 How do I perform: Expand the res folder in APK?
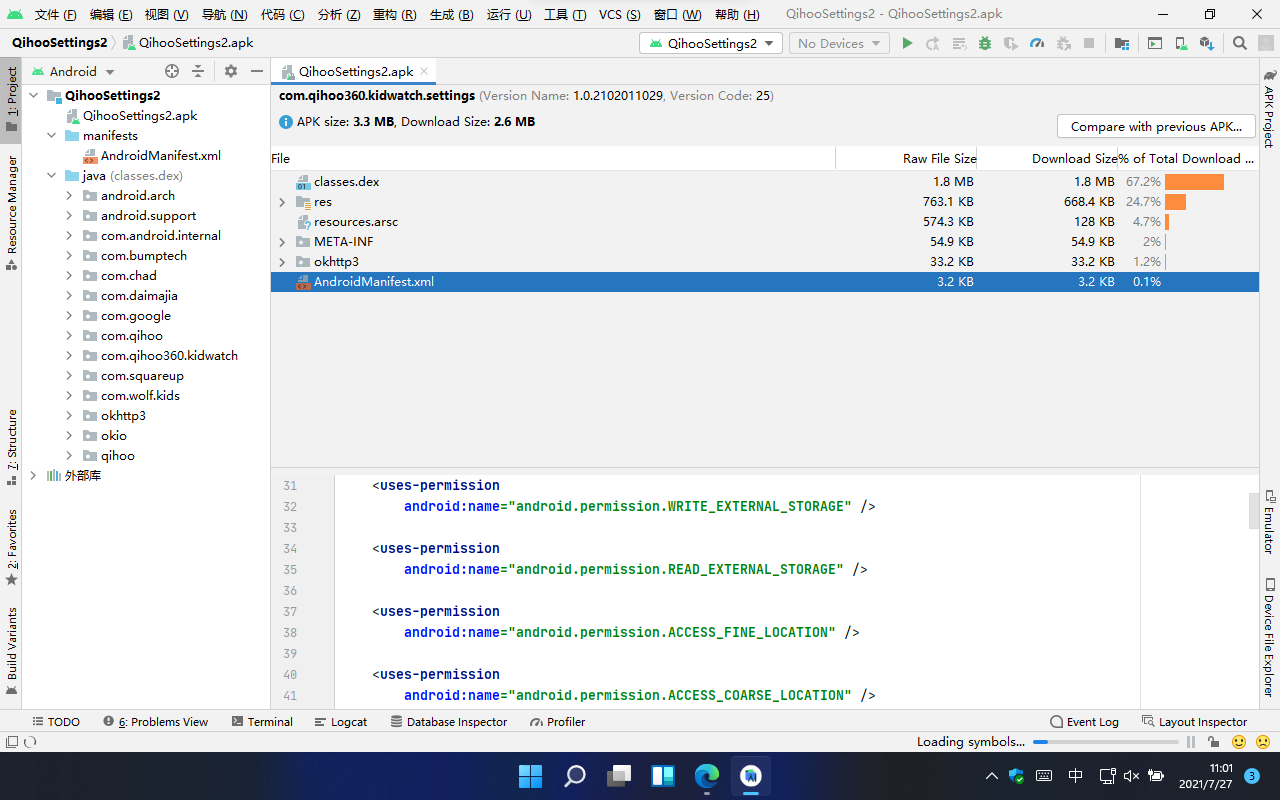point(282,202)
